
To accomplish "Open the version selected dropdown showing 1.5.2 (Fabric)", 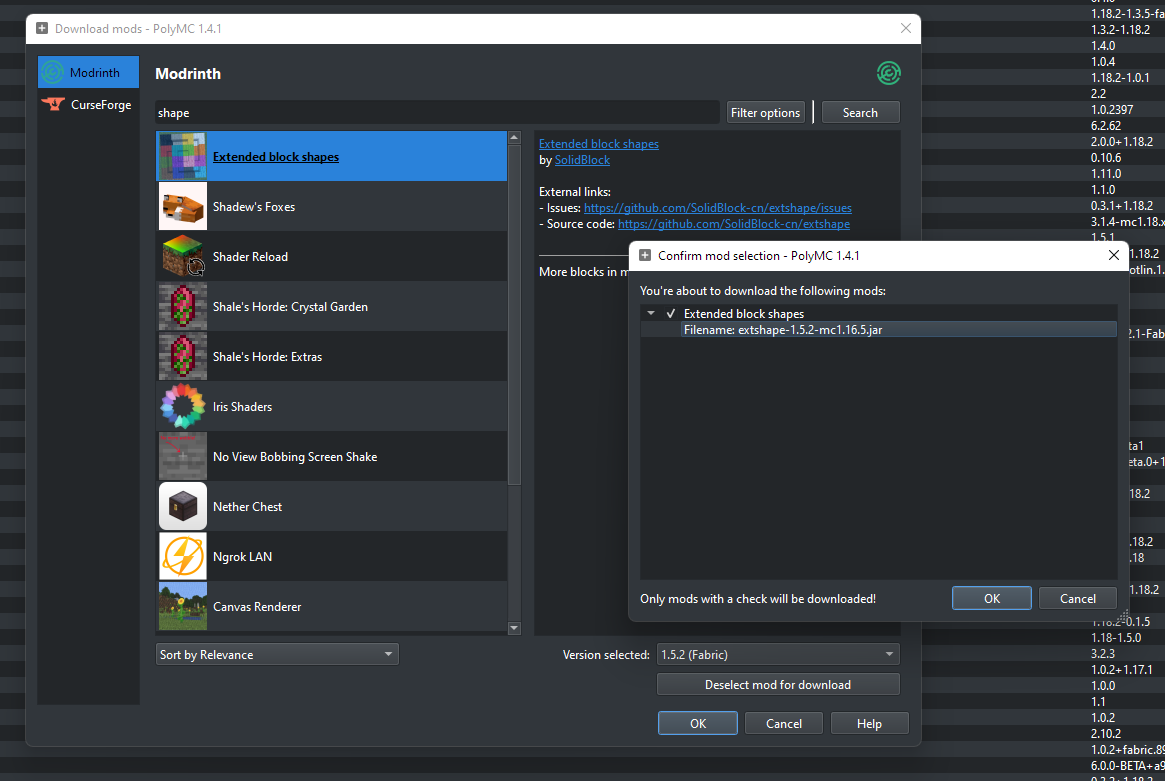I will pyautogui.click(x=778, y=654).
